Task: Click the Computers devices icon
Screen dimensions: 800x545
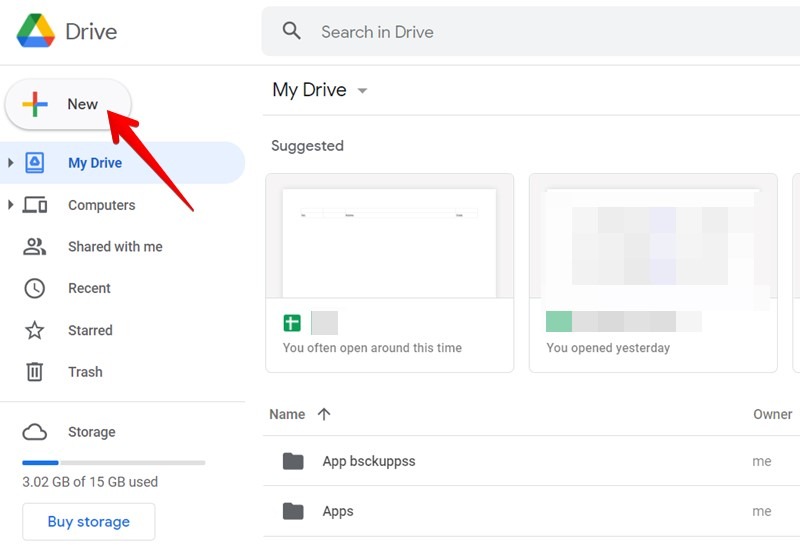Action: pyautogui.click(x=35, y=205)
